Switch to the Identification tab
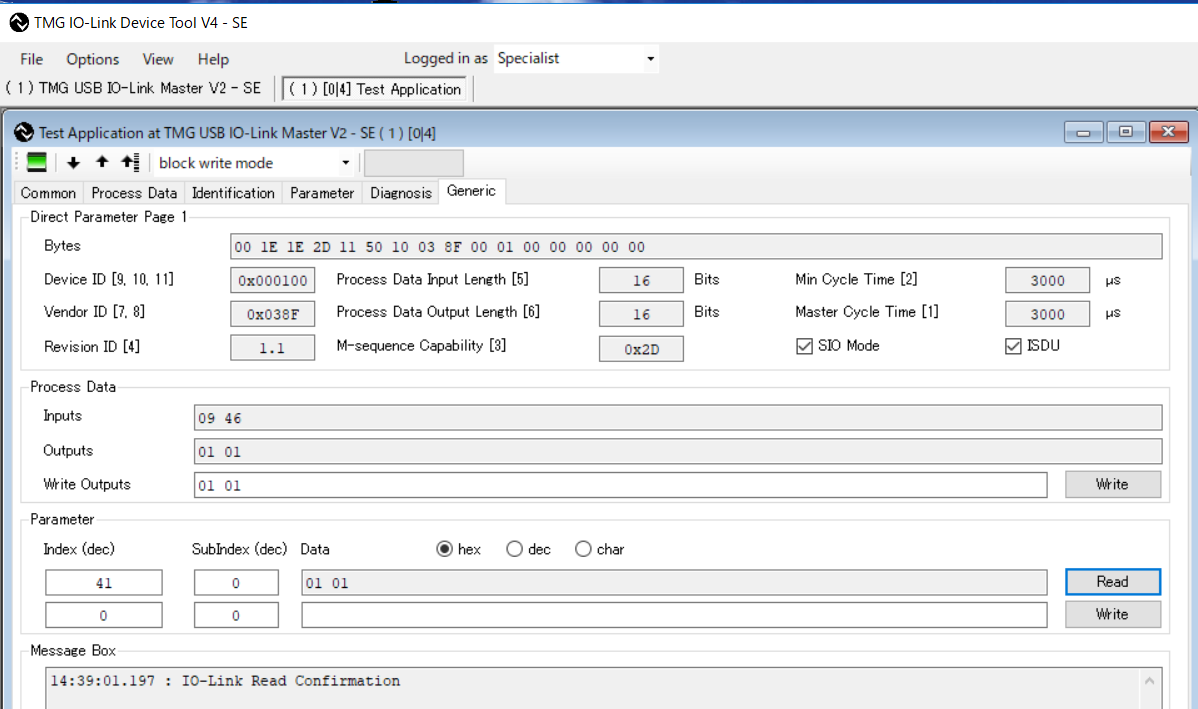The width and height of the screenshot is (1198, 709). click(233, 193)
